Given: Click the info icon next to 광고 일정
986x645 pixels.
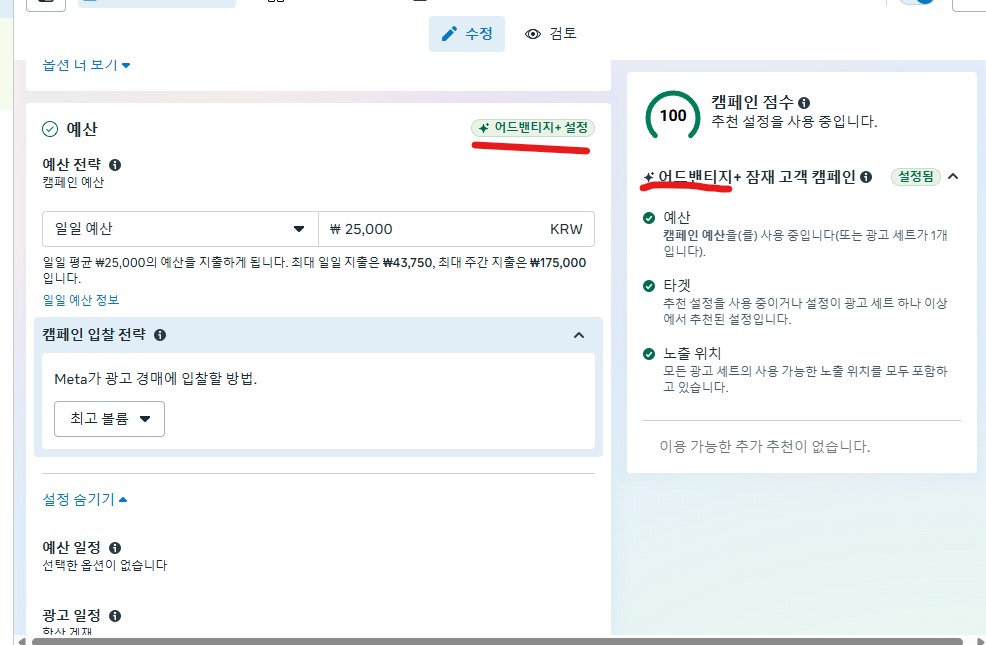Looking at the screenshot, I should pyautogui.click(x=115, y=616).
